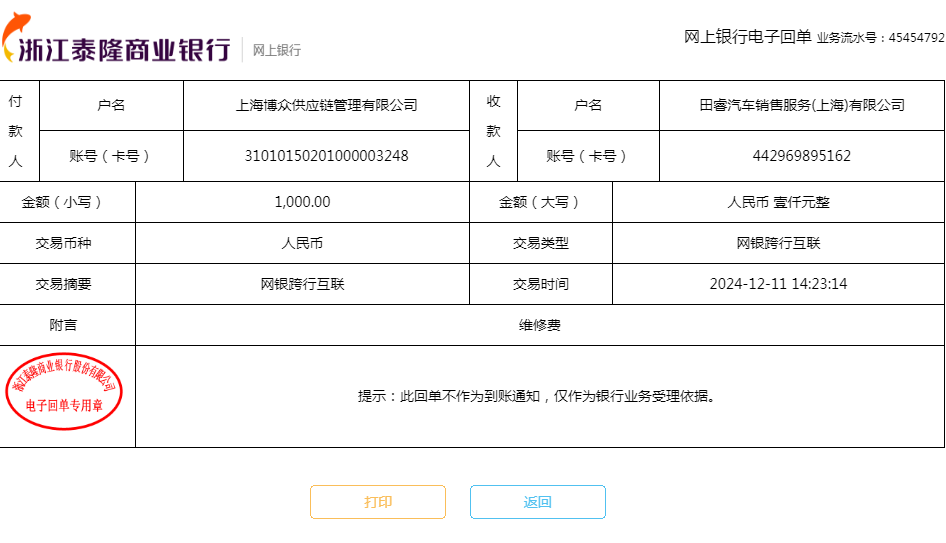Click the 附言 remark value 维修费
Image resolution: width=946 pixels, height=543 pixels.
tap(540, 325)
